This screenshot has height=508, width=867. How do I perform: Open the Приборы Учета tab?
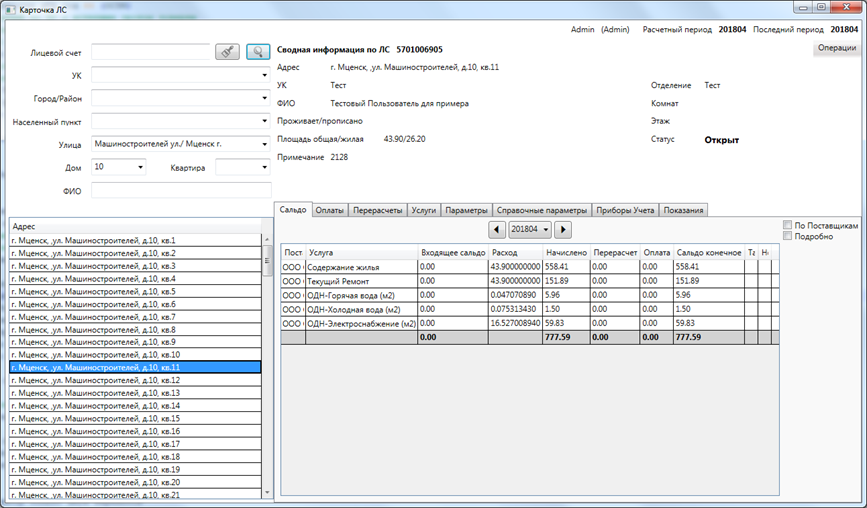(624, 210)
